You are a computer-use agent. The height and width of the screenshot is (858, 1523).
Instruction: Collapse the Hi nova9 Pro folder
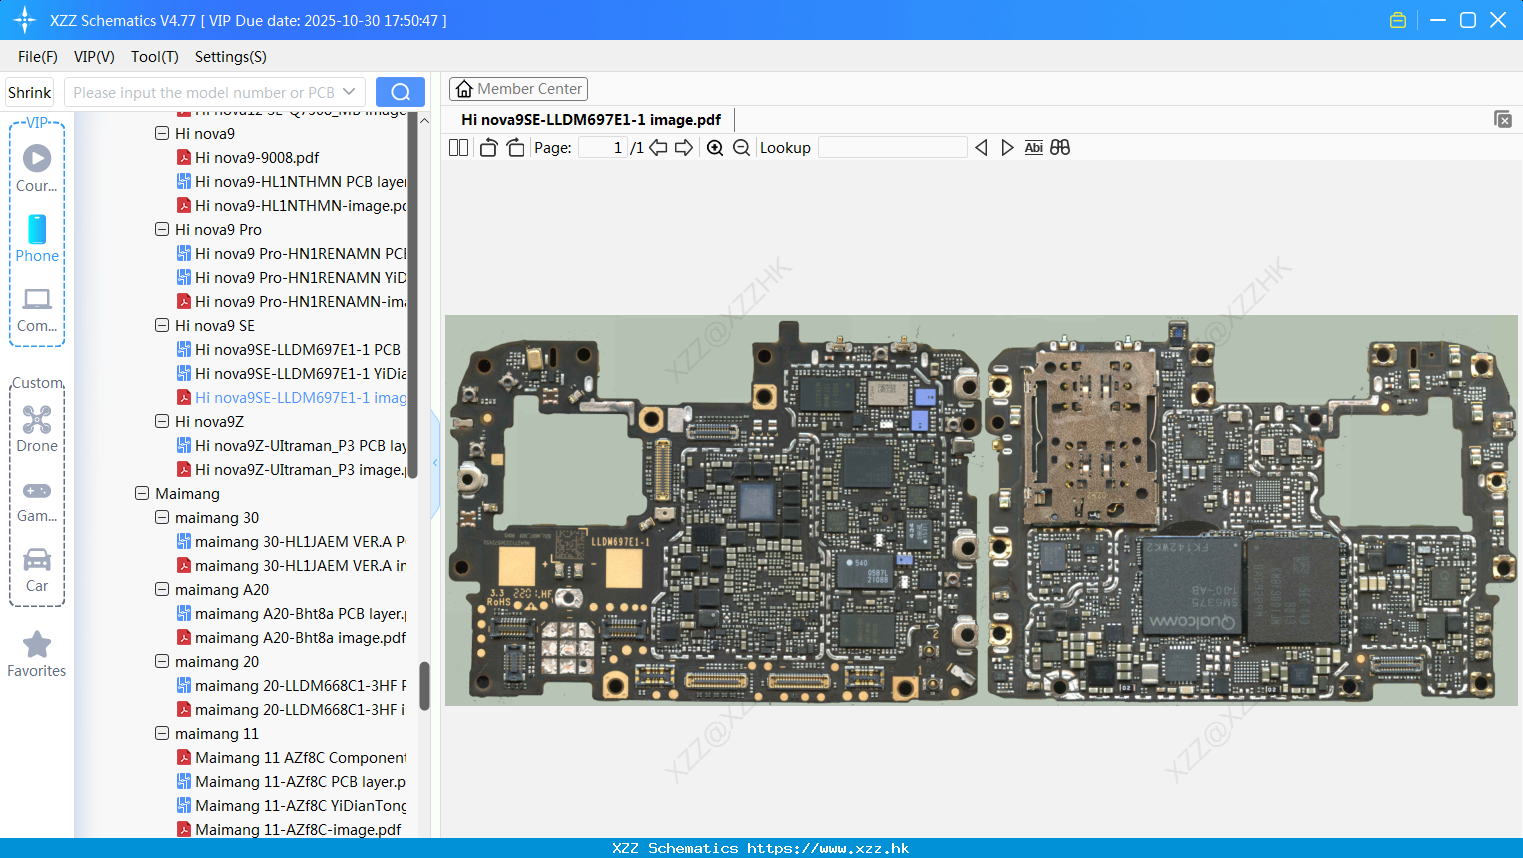[x=162, y=229]
